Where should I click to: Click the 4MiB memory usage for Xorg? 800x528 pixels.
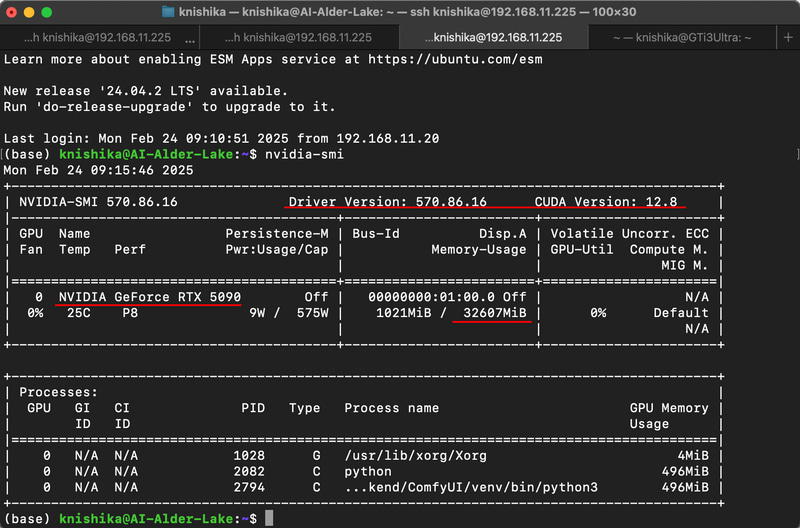(693, 455)
